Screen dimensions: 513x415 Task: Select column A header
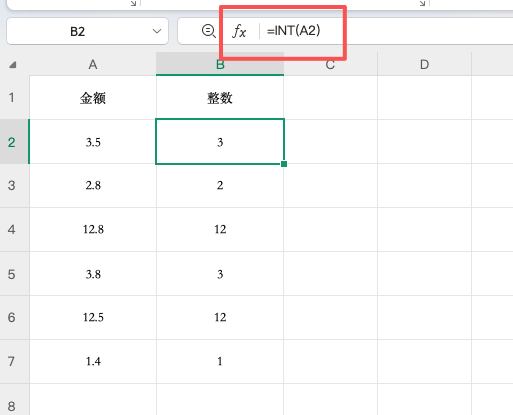(93, 64)
